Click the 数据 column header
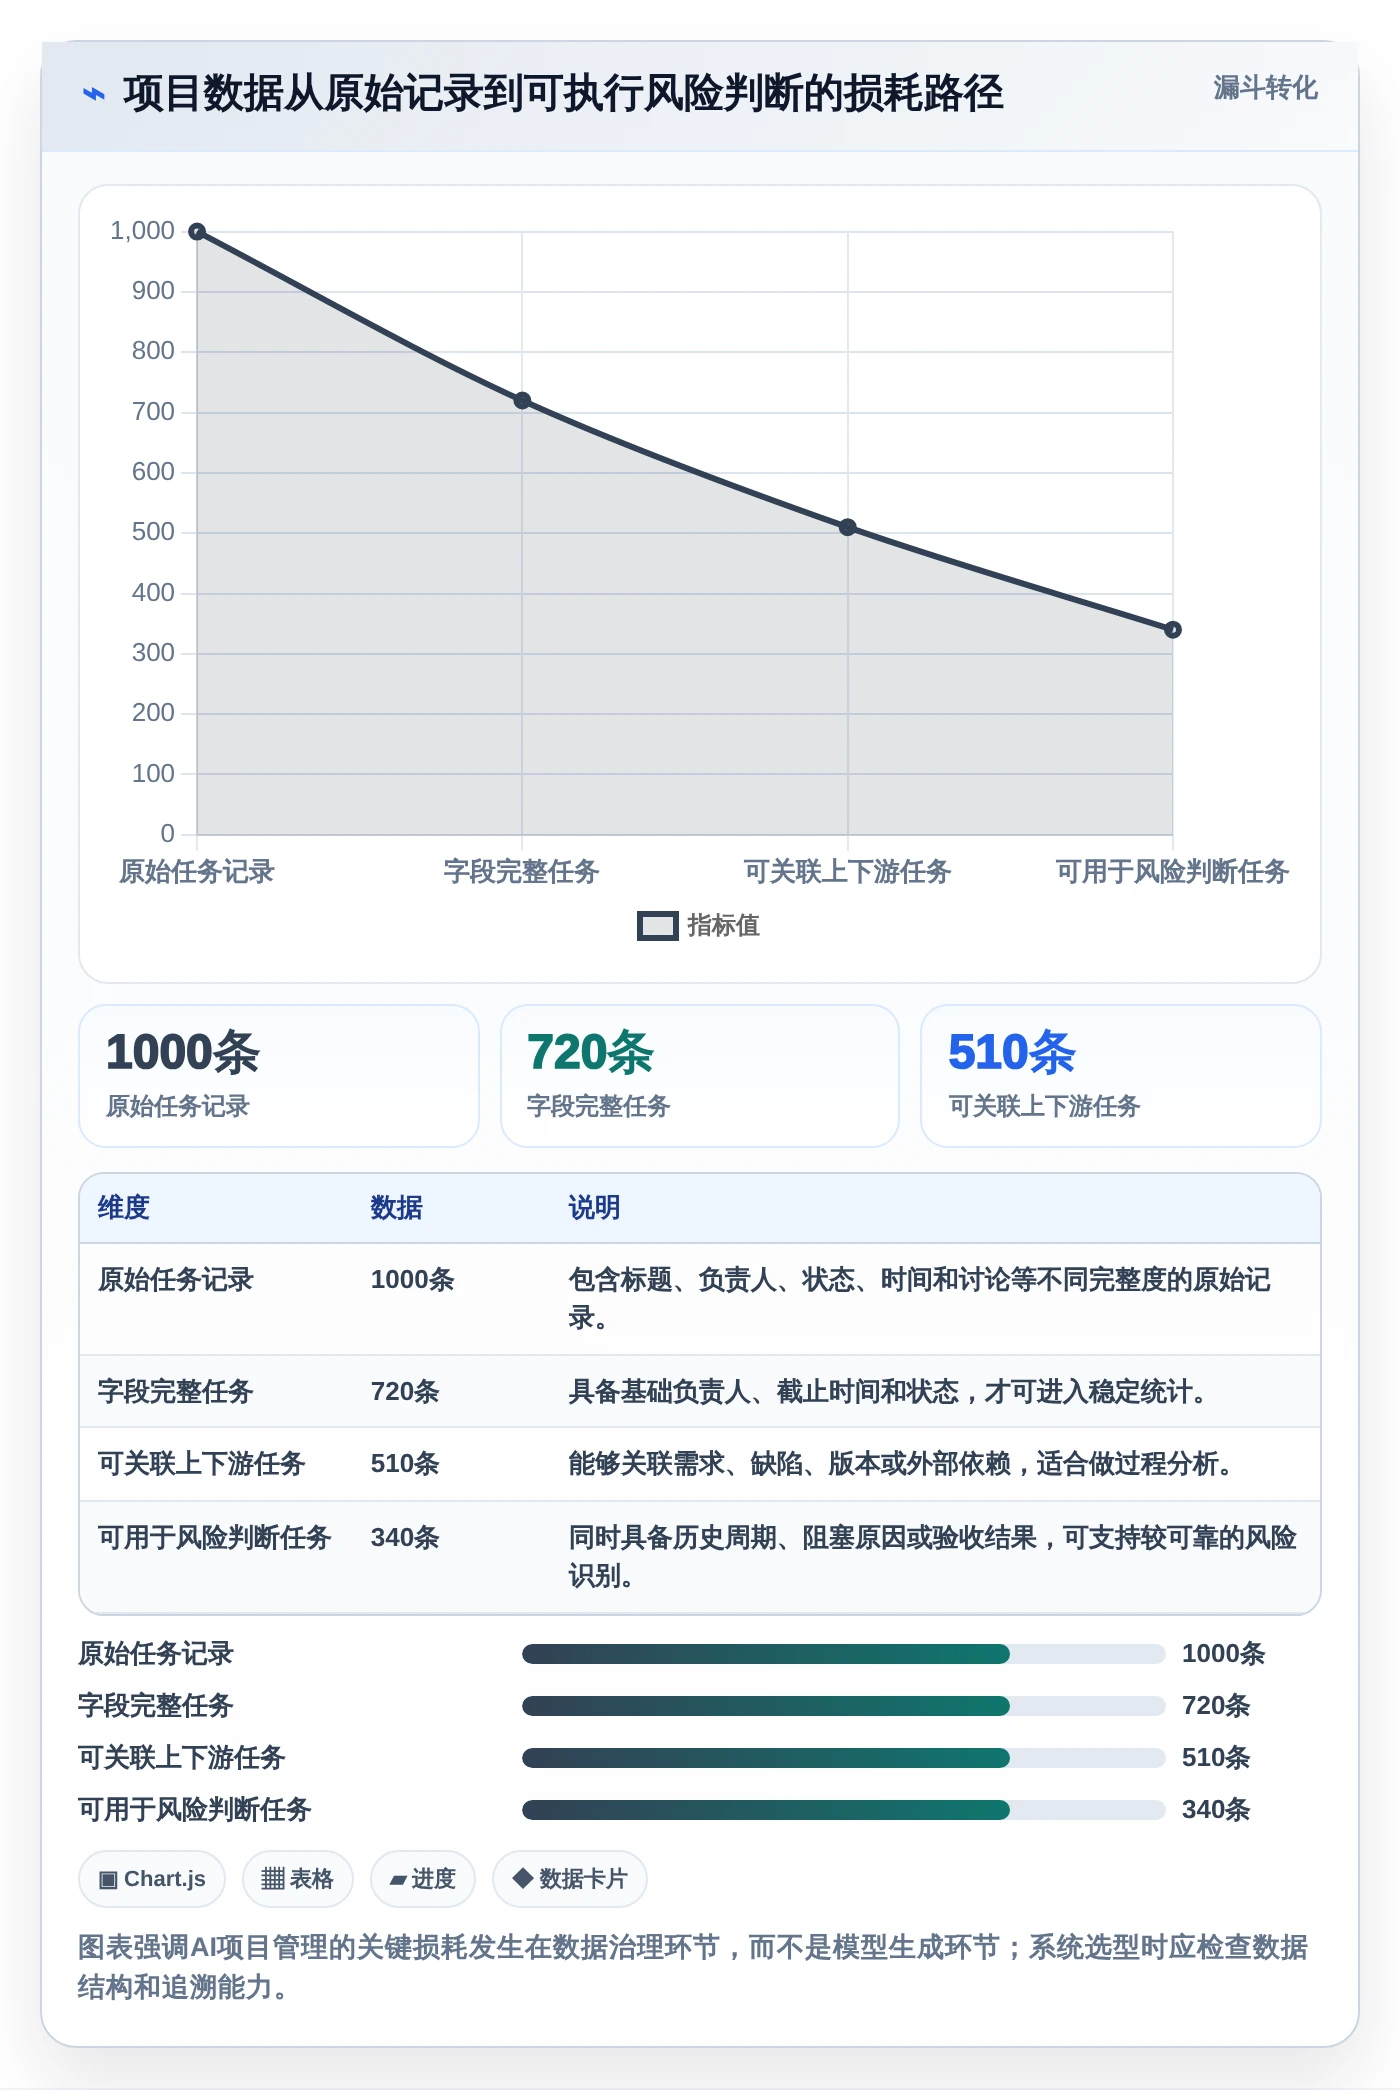Image resolution: width=1400 pixels, height=2090 pixels. [x=397, y=1208]
